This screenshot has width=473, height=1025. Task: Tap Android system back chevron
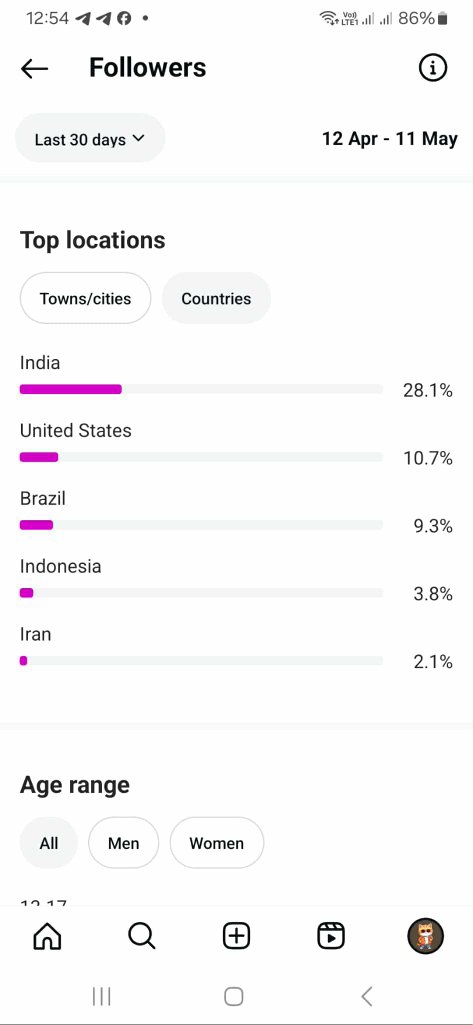[367, 996]
